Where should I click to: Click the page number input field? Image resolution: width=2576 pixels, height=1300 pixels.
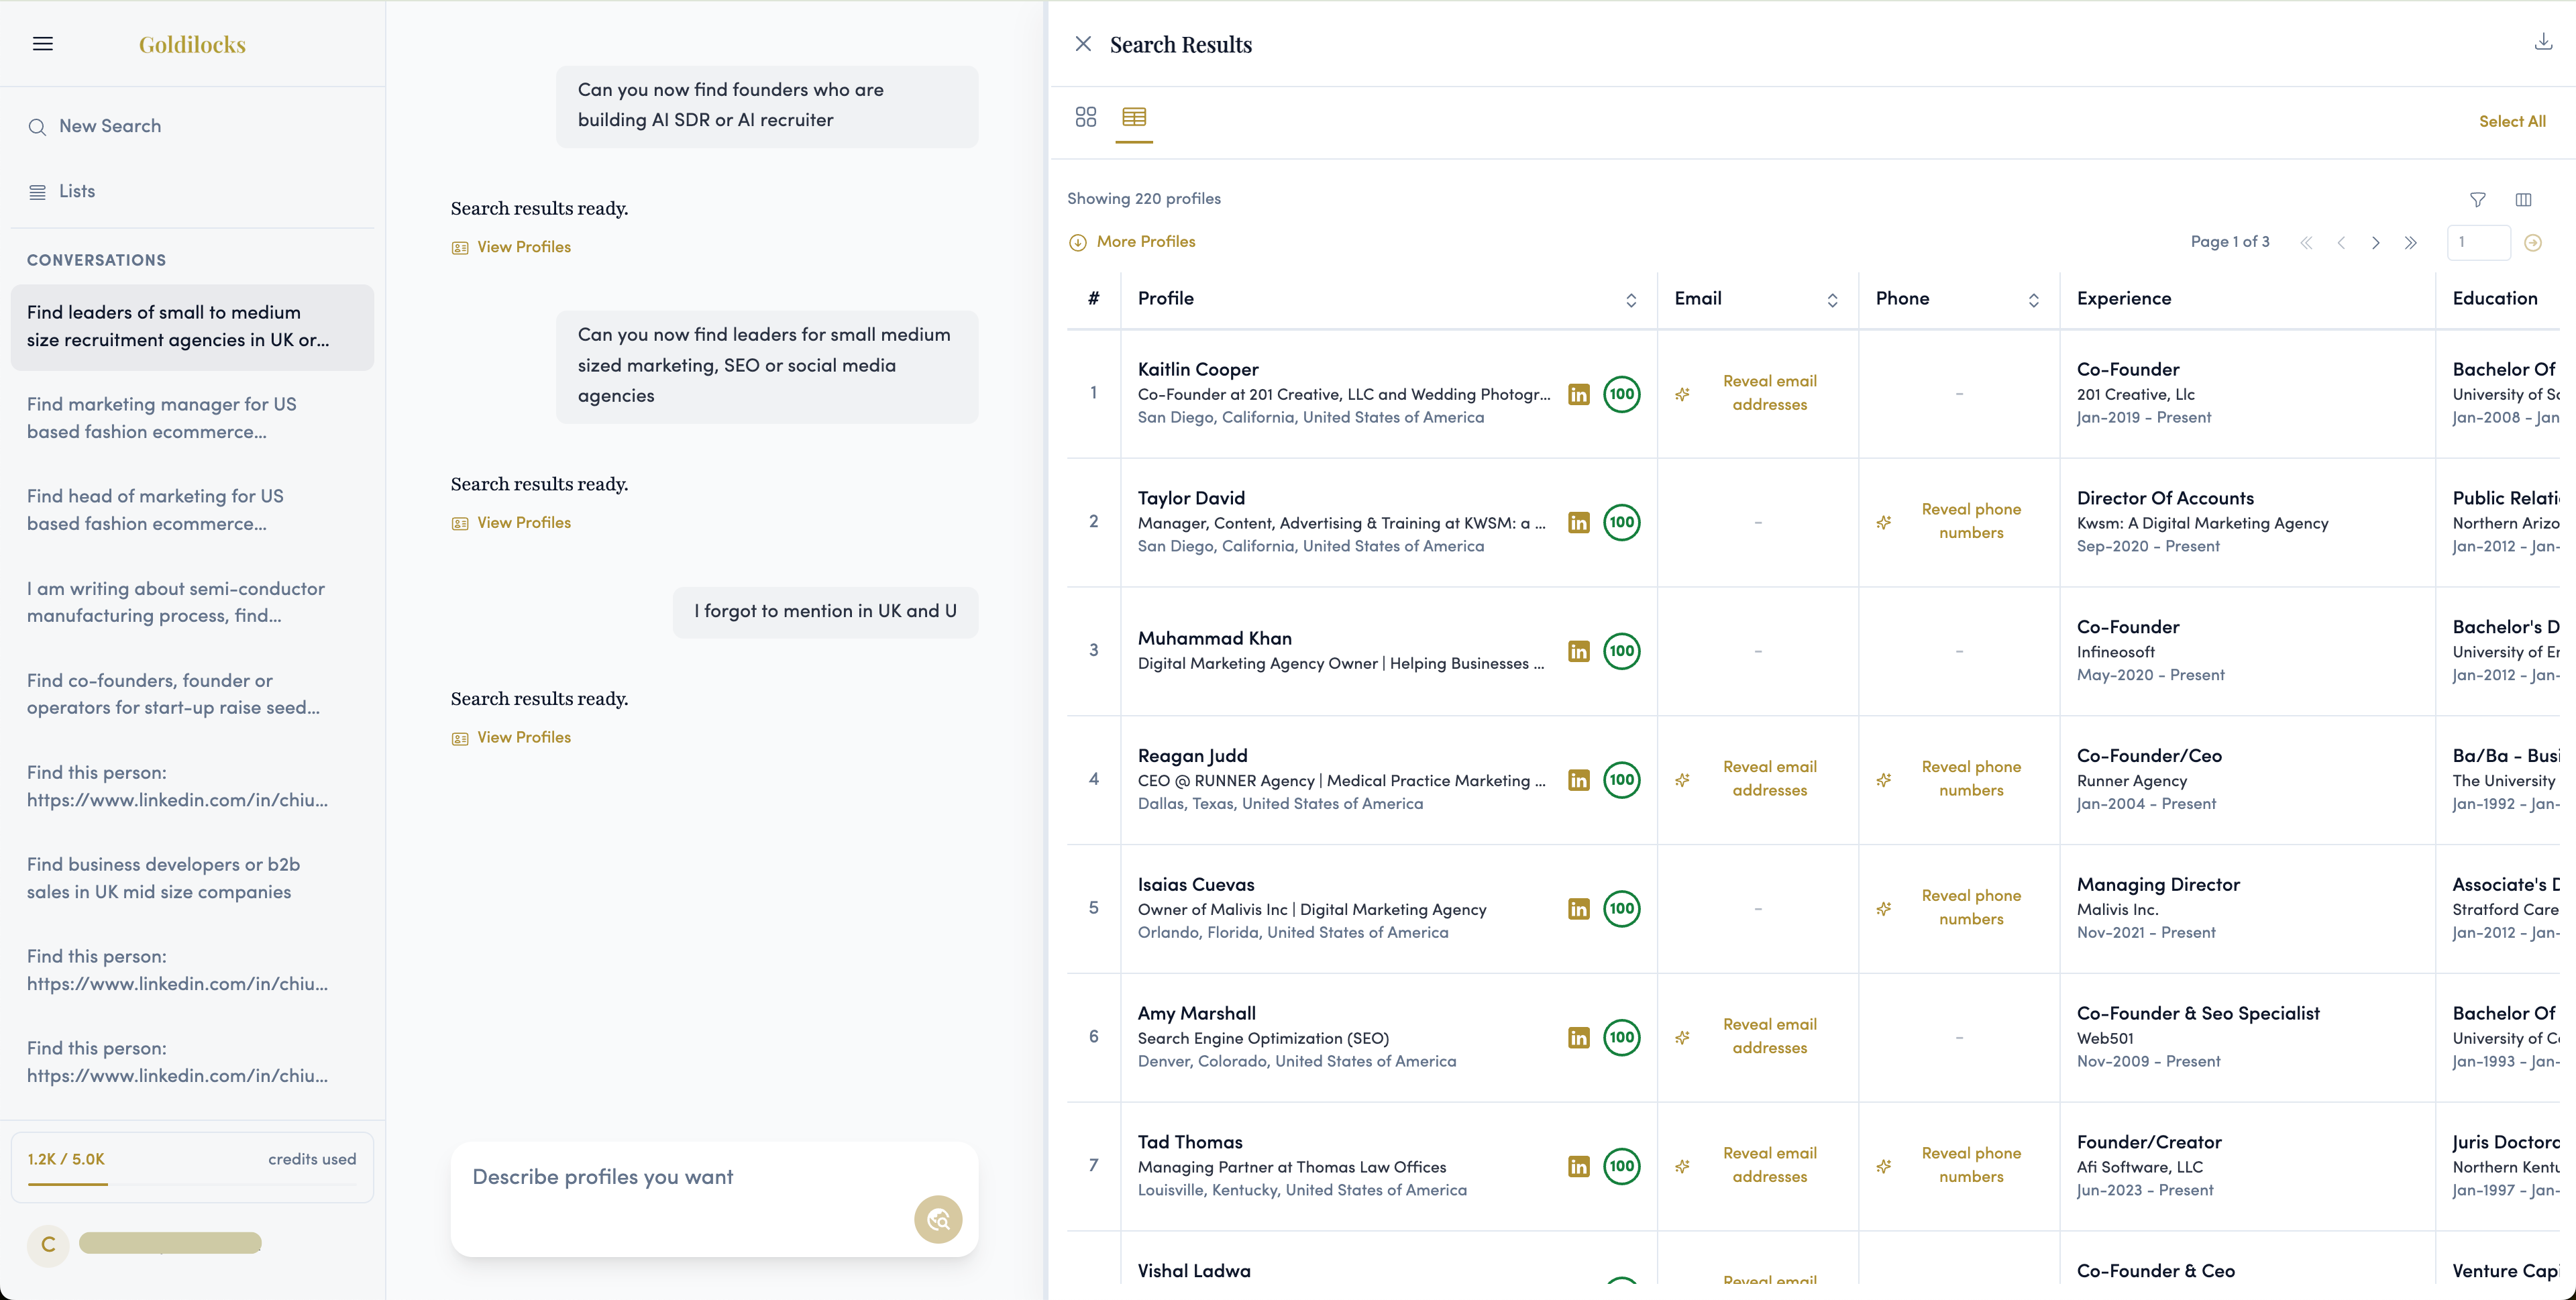point(2478,242)
